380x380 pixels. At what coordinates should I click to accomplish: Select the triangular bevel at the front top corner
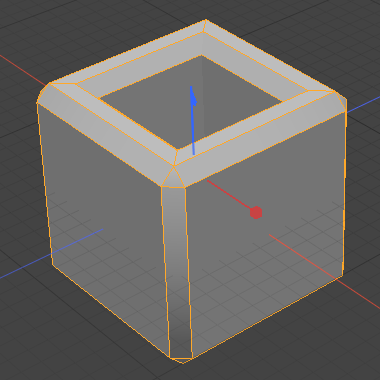coord(173,178)
